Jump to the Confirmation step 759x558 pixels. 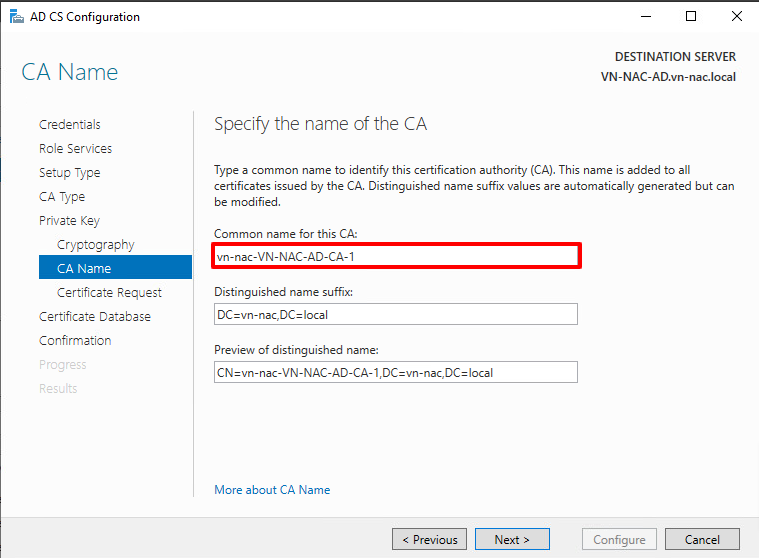coord(75,341)
